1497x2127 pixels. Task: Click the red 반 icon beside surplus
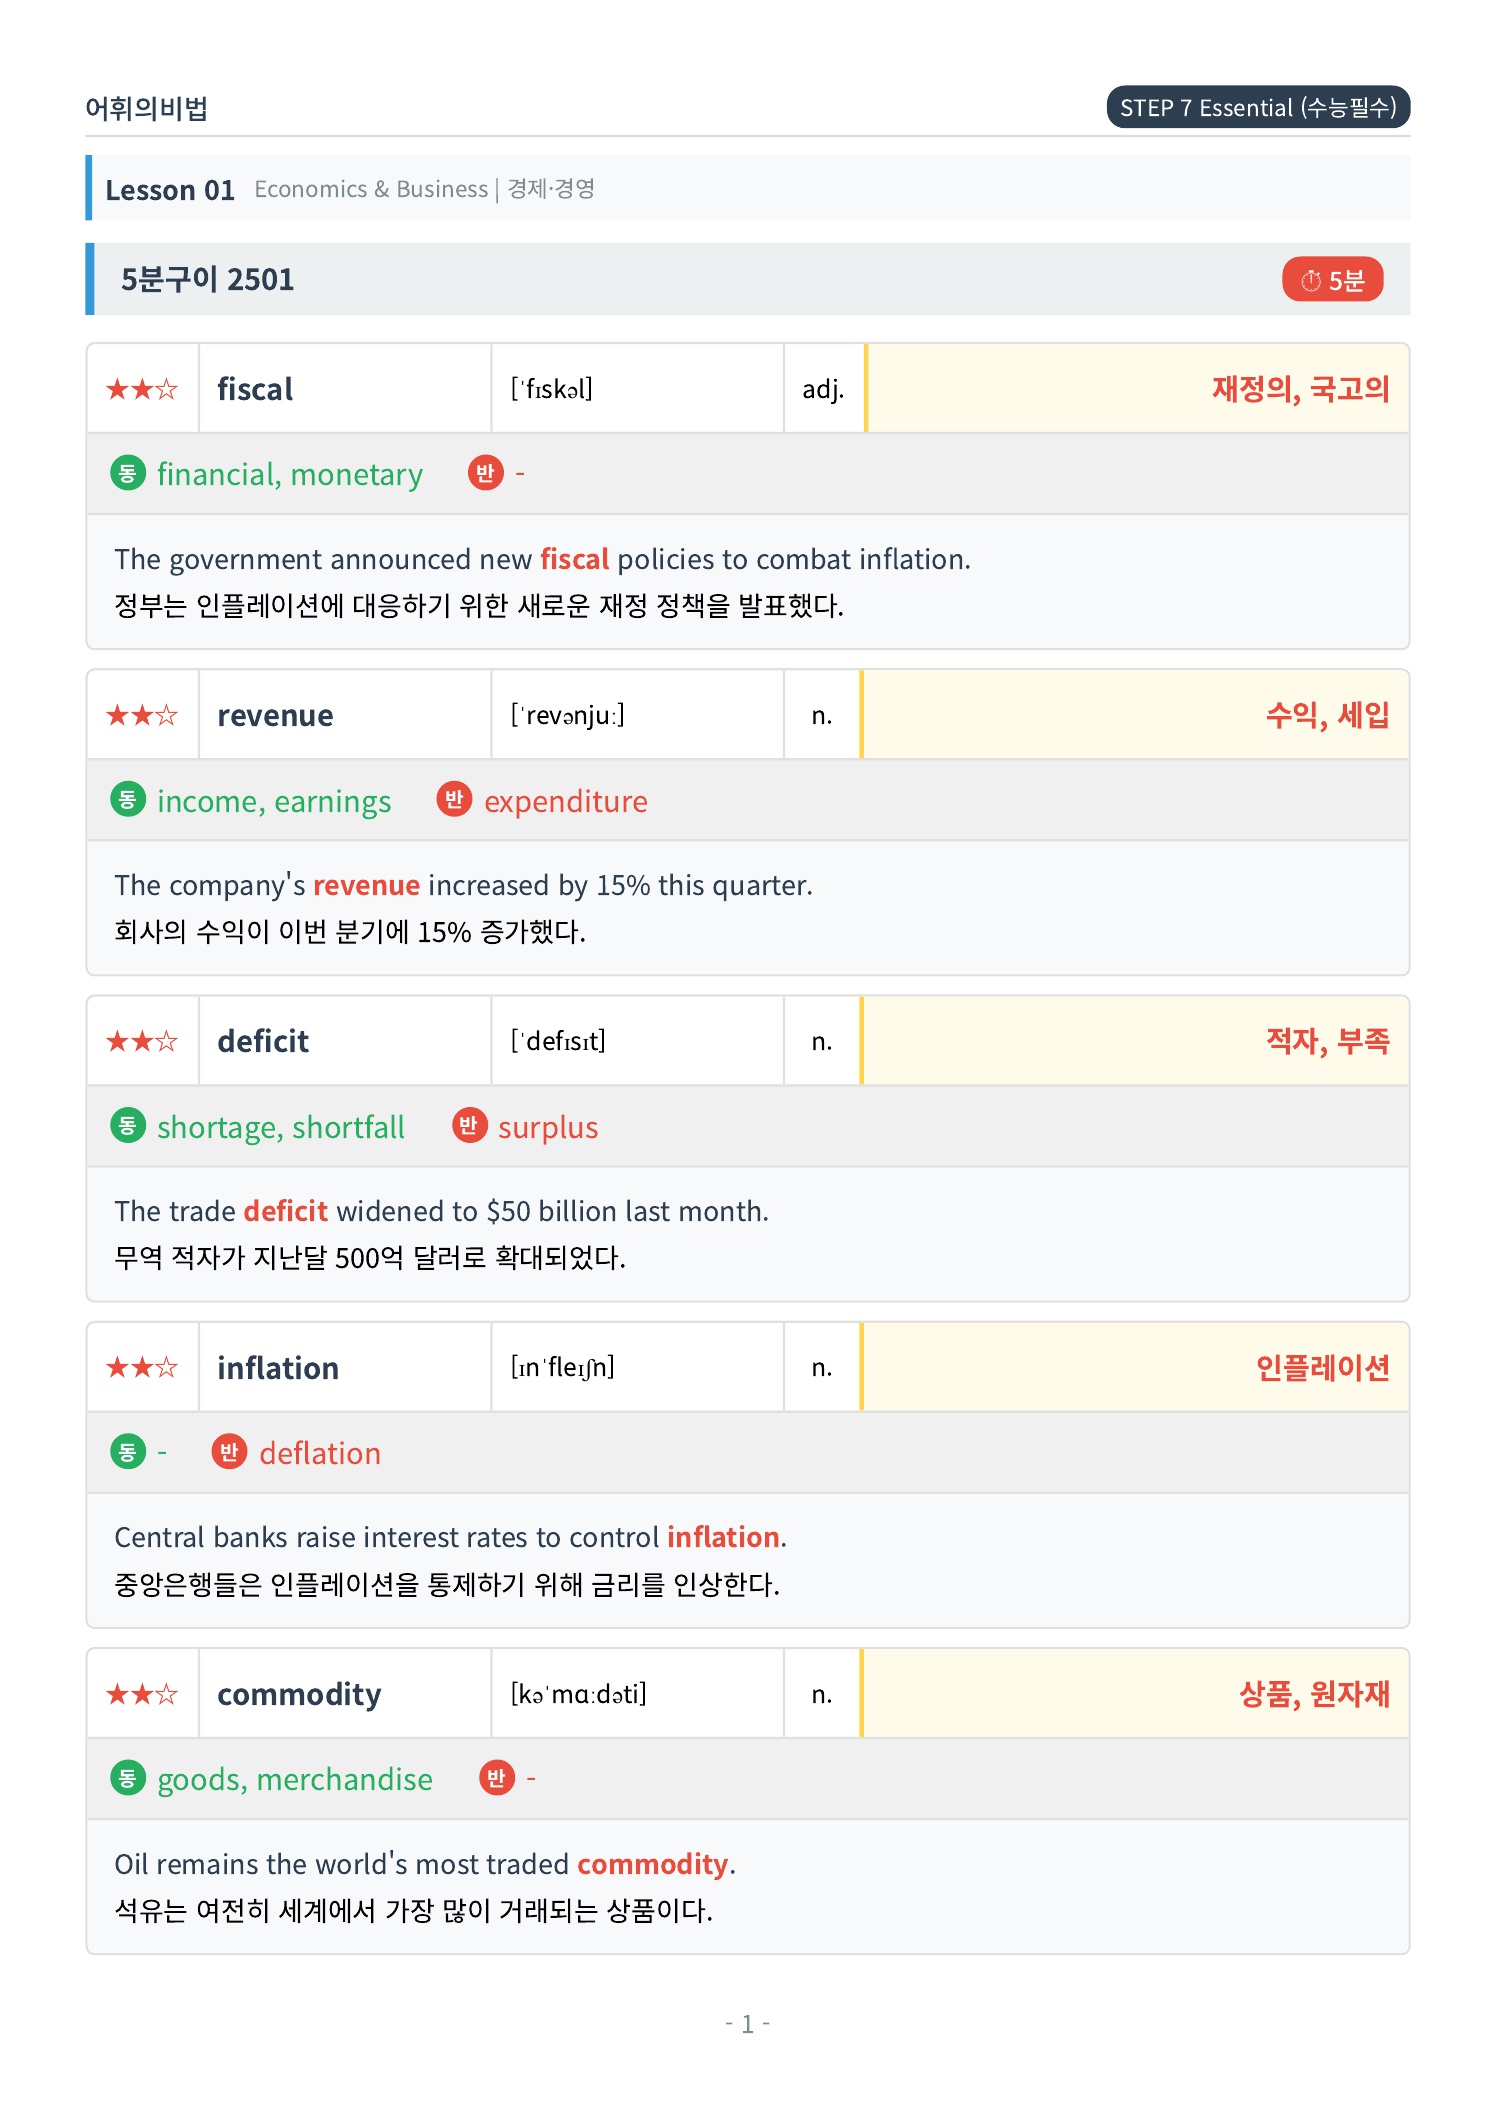[468, 1125]
